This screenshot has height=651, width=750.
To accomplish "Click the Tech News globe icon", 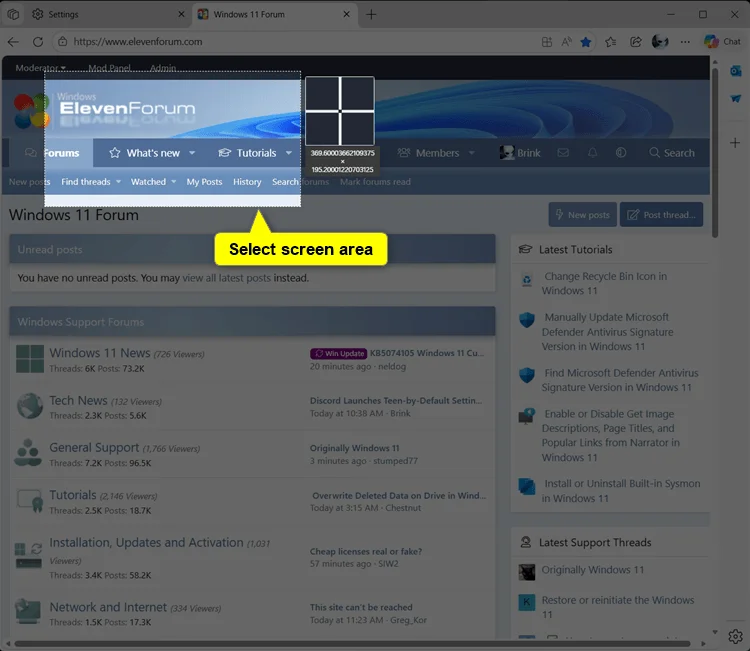I will coord(30,406).
